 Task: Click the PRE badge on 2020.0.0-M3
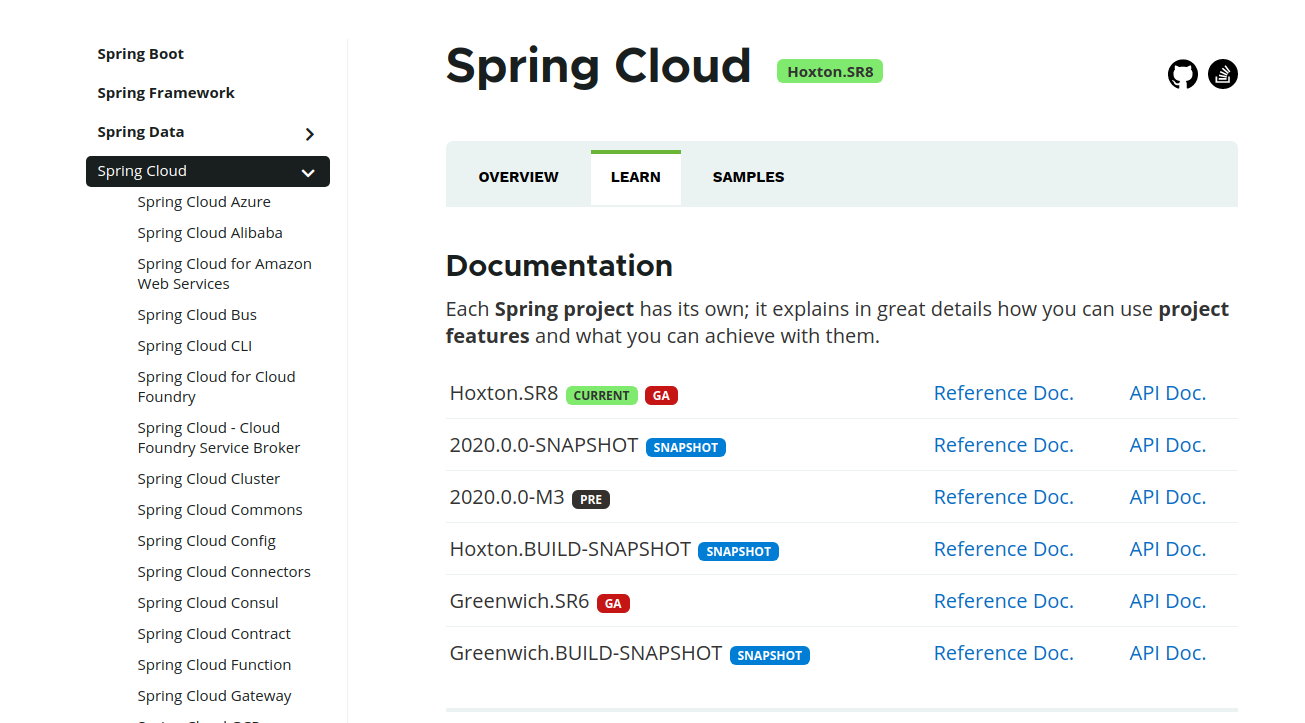point(591,499)
